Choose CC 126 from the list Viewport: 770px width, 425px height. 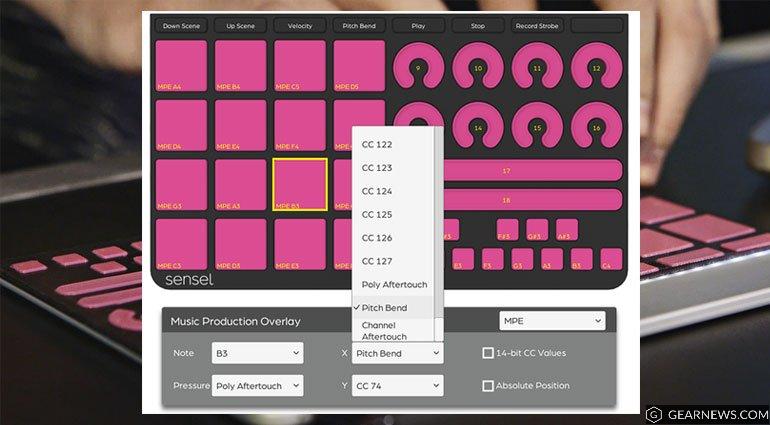click(x=393, y=238)
